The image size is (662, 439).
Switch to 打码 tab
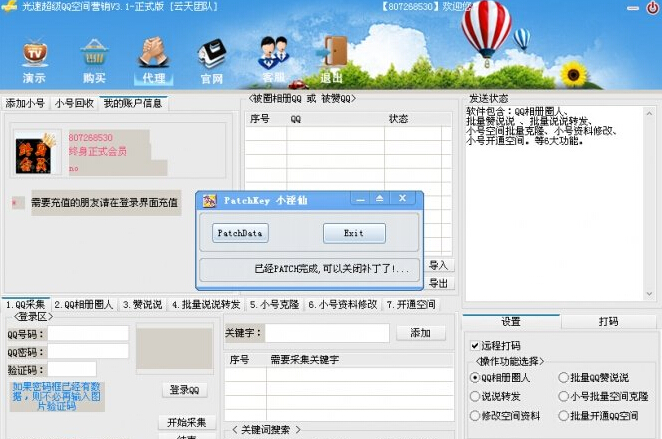[608, 322]
